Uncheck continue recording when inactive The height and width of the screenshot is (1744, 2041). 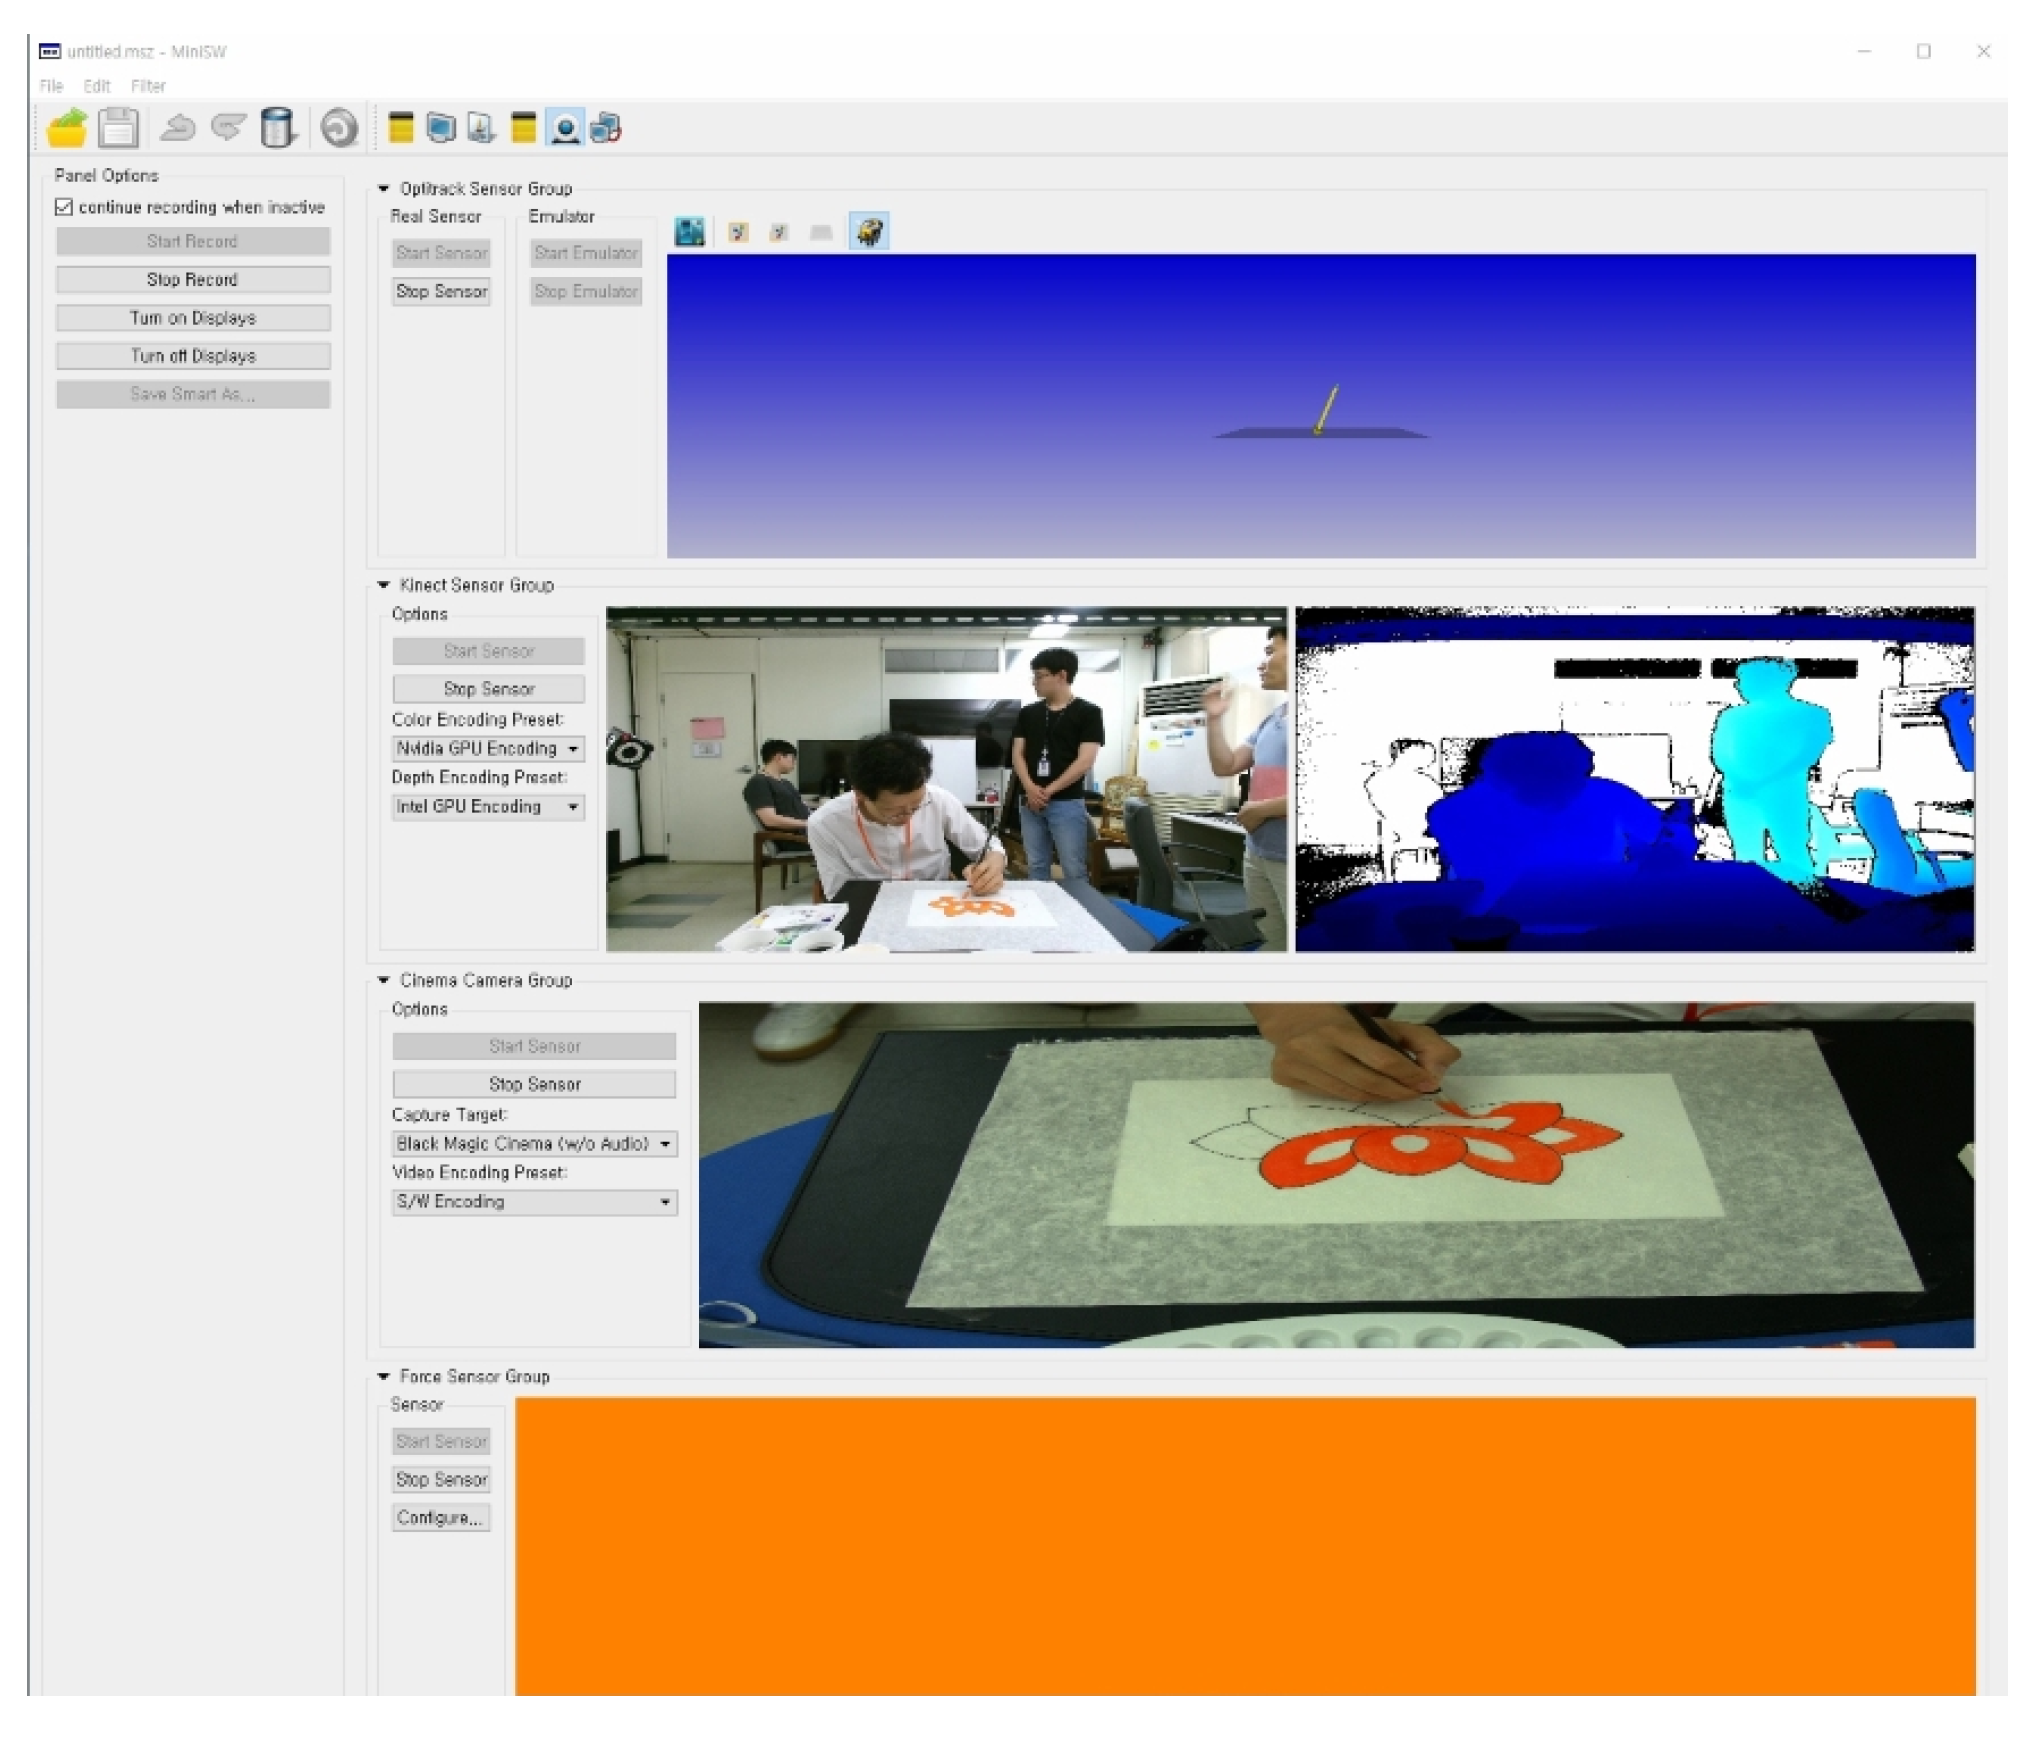click(64, 207)
